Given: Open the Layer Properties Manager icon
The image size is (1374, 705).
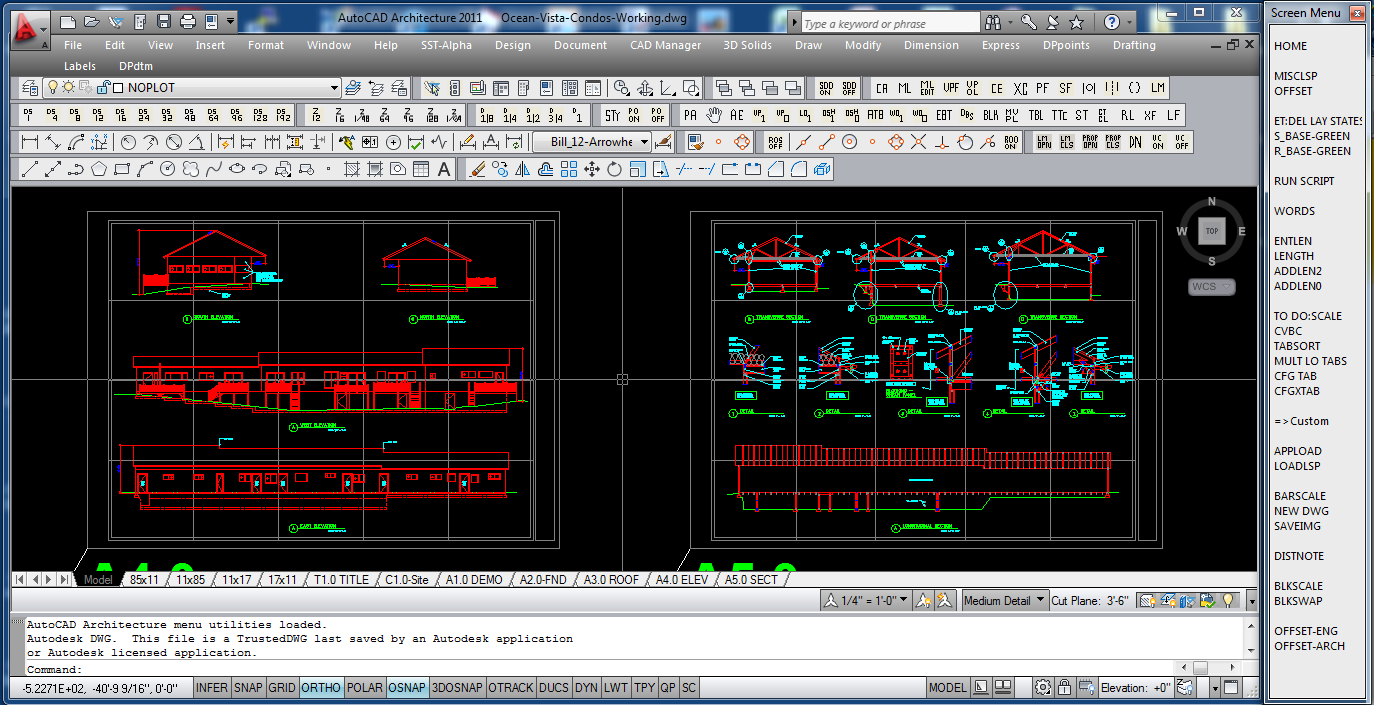Looking at the screenshot, I should pyautogui.click(x=30, y=88).
